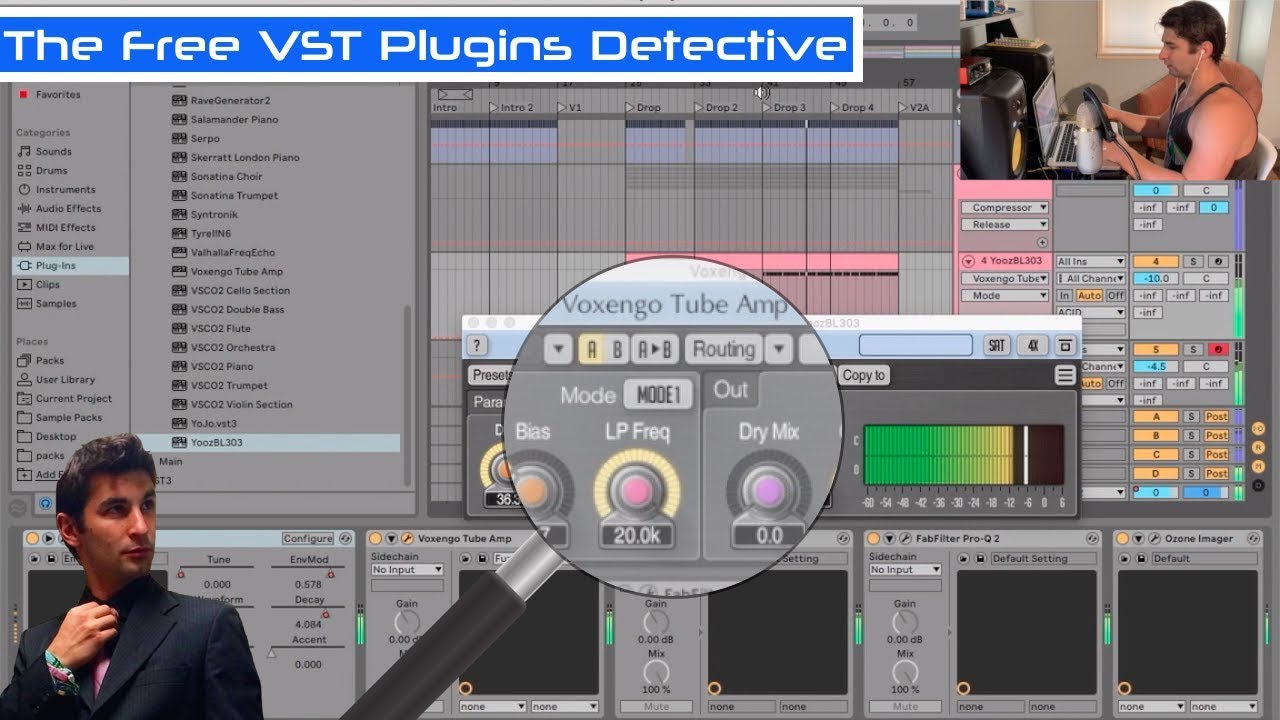Click the Voxengo help question mark button
The height and width of the screenshot is (720, 1280).
pos(478,346)
